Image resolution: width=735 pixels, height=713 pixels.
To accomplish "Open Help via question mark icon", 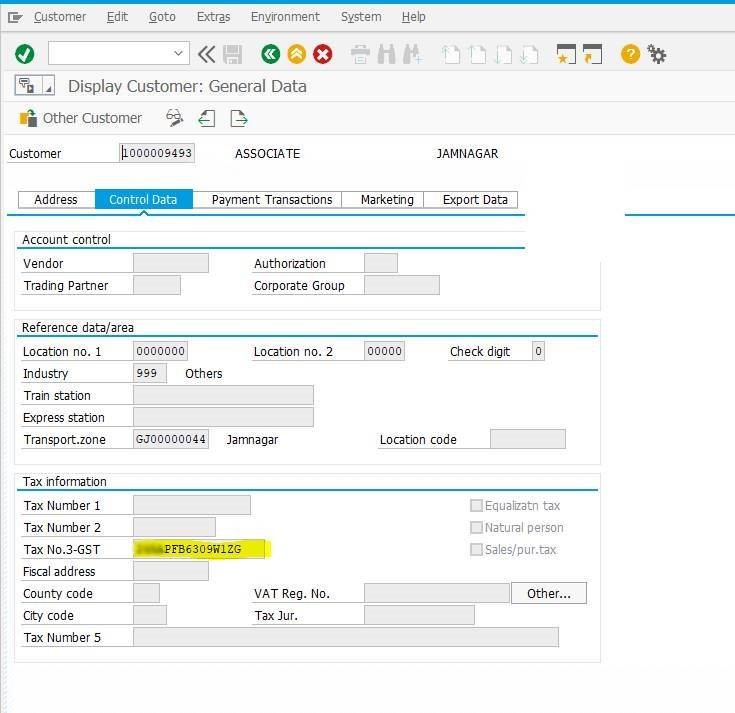I will [630, 54].
